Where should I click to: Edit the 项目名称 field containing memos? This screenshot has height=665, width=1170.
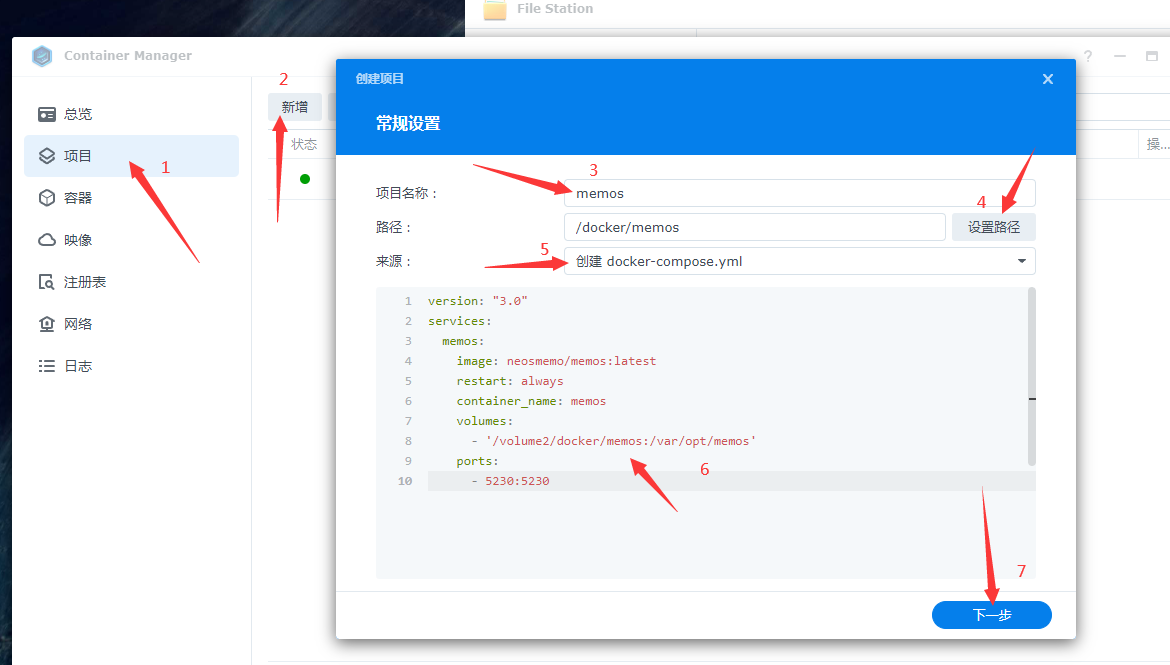[799, 193]
